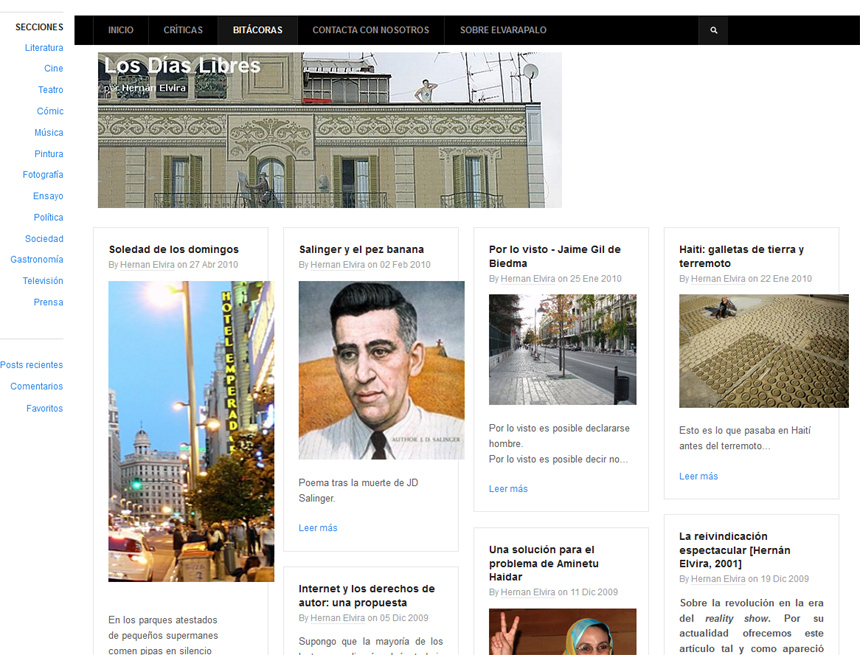Viewport: 860px width, 655px height.
Task: Open Sobre Elvarapalo menu item
Action: [503, 30]
